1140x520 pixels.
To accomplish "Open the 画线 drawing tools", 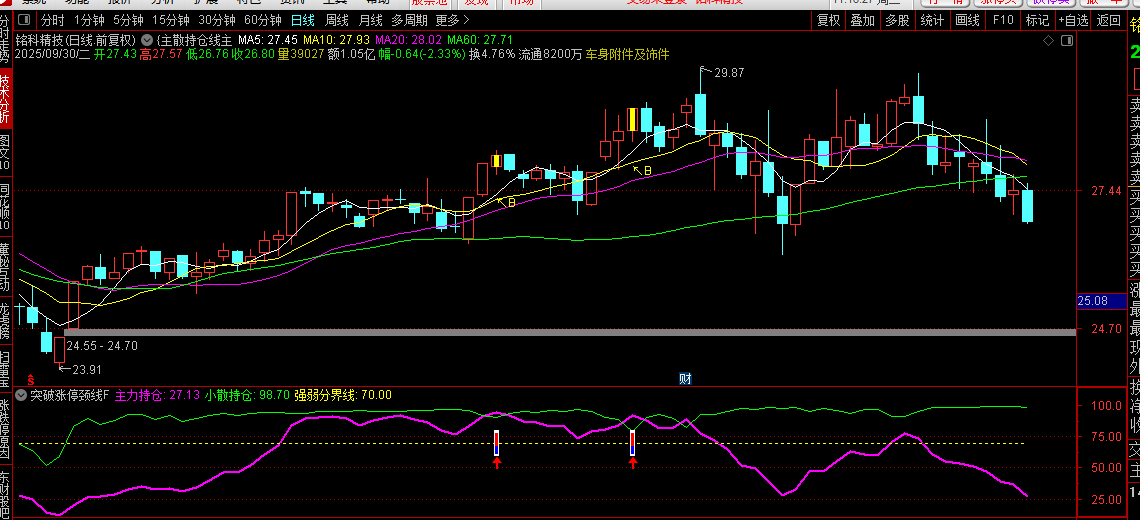I will 967,20.
